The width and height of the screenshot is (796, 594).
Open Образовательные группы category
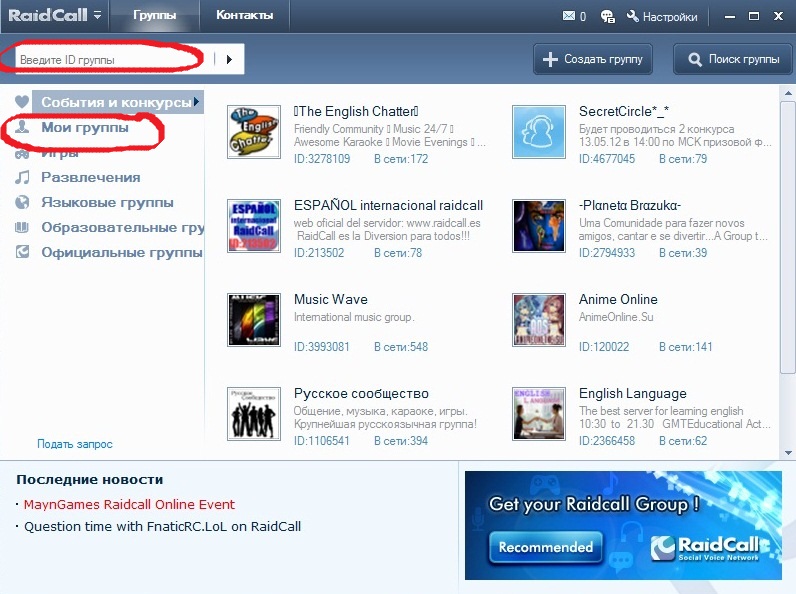point(122,227)
